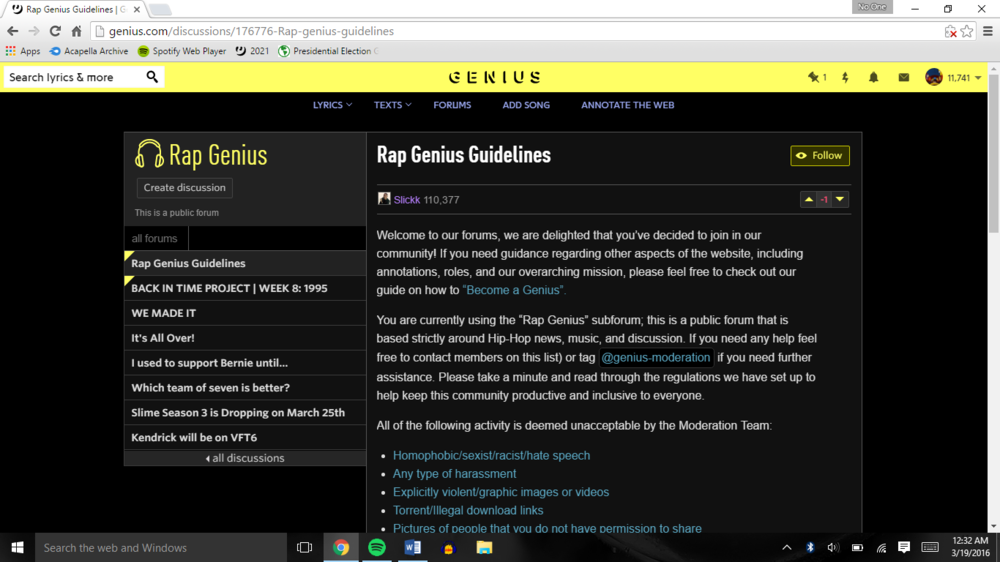Screen dimensions: 1000x562
Task: Reload the page with refresh icon
Action: [55, 31]
